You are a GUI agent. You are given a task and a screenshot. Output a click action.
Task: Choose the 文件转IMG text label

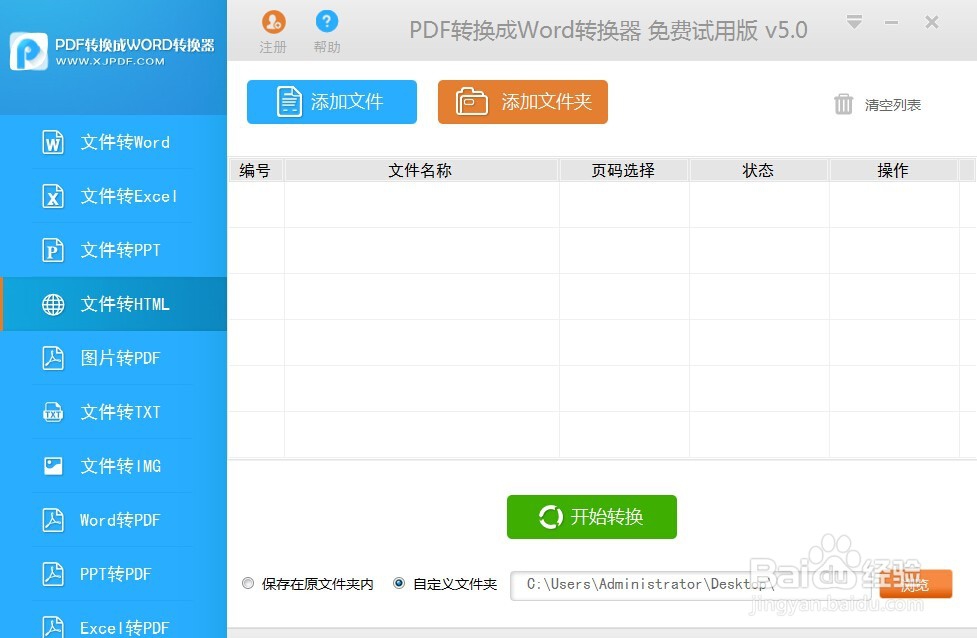click(x=120, y=466)
